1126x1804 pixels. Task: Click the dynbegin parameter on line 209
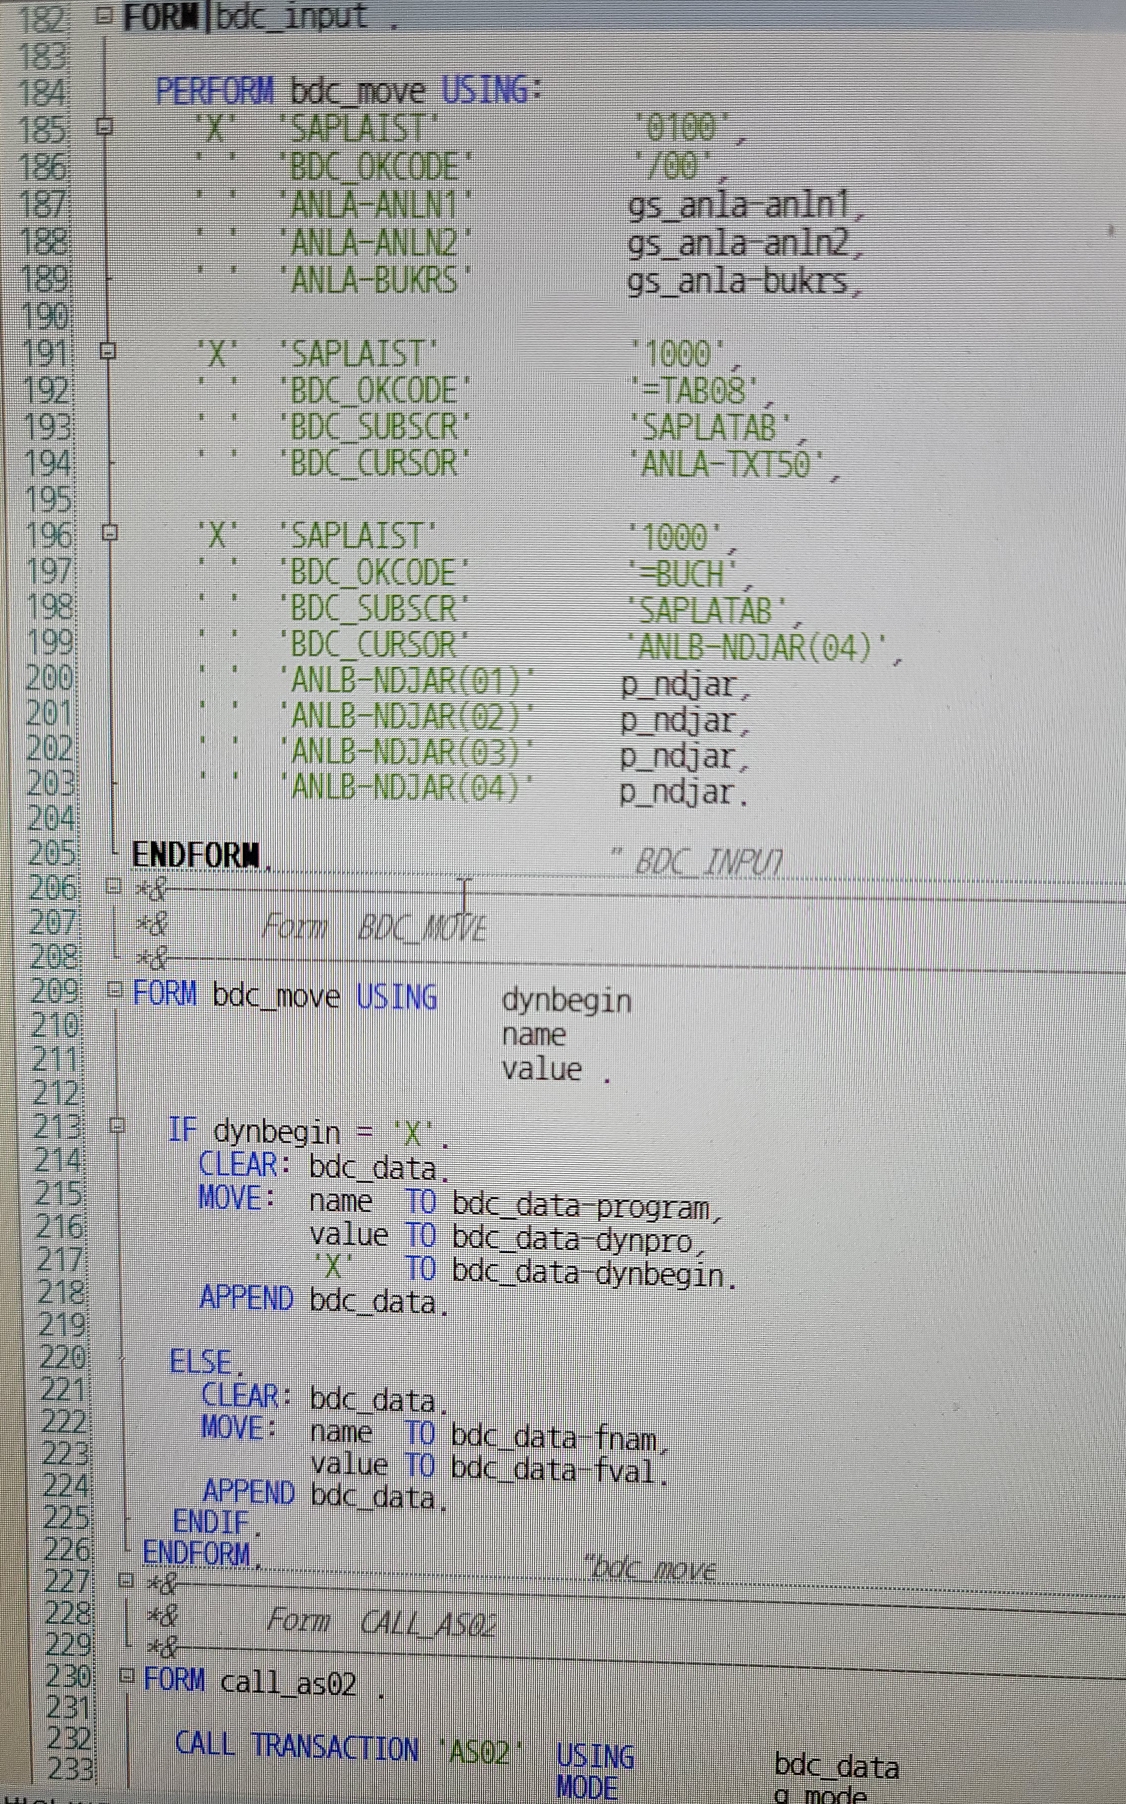566,1001
